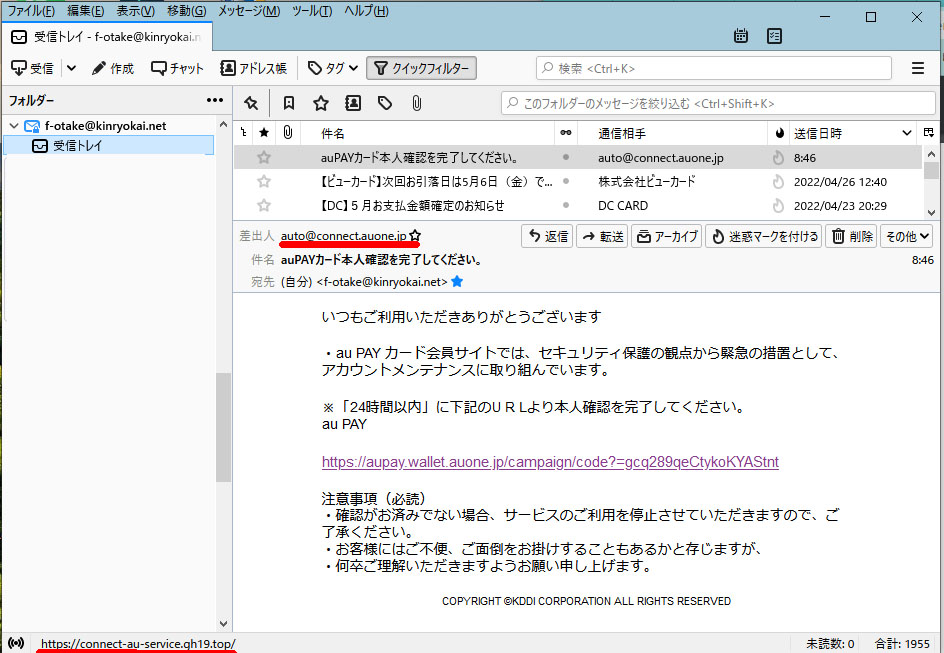Filter to unread messages only
The image size is (944, 653).
coord(289,103)
